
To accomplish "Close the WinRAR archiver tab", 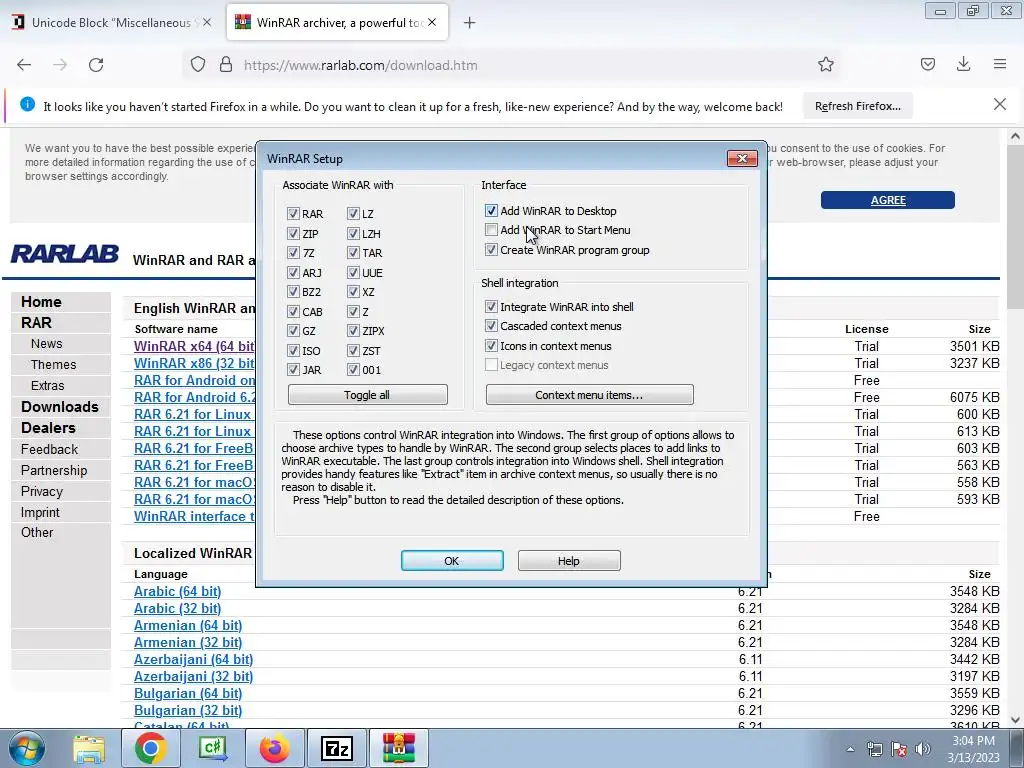I will (432, 22).
